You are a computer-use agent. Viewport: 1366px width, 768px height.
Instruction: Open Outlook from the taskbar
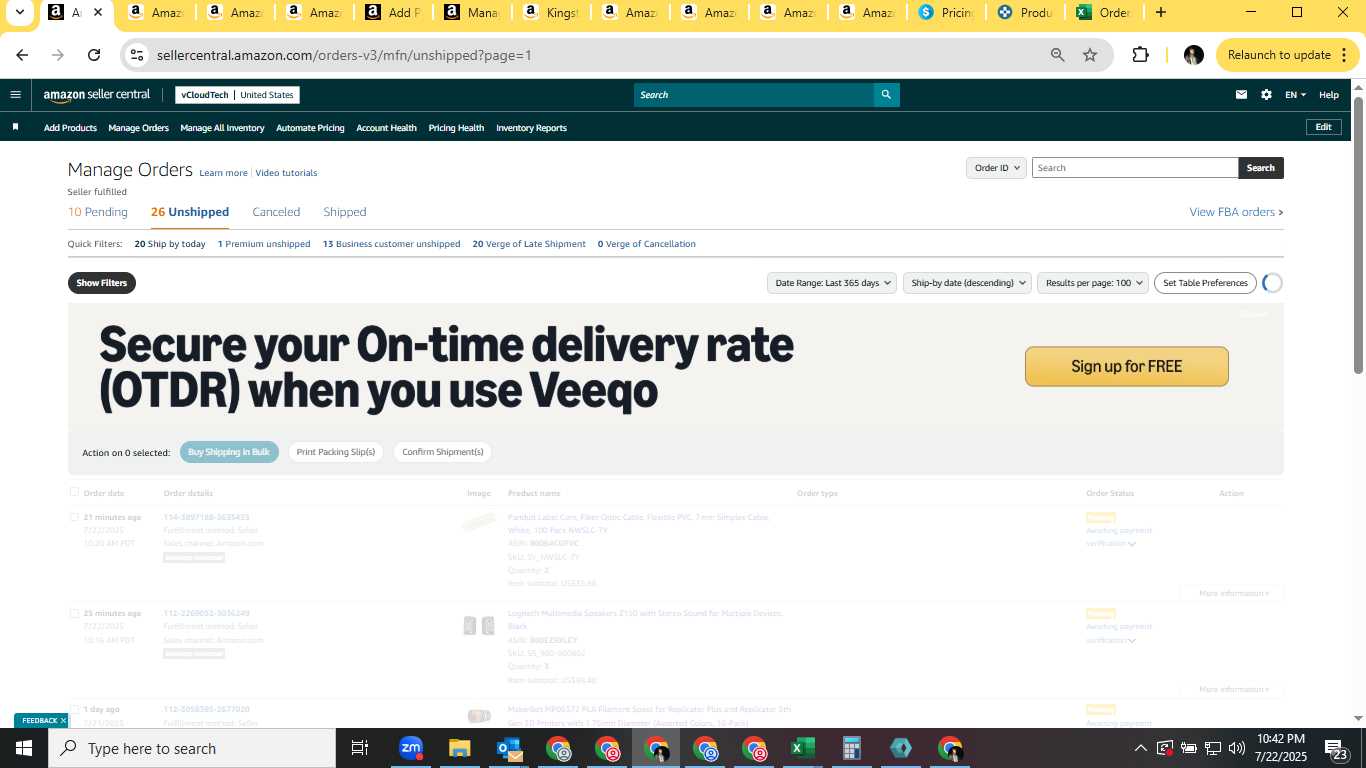[510, 748]
